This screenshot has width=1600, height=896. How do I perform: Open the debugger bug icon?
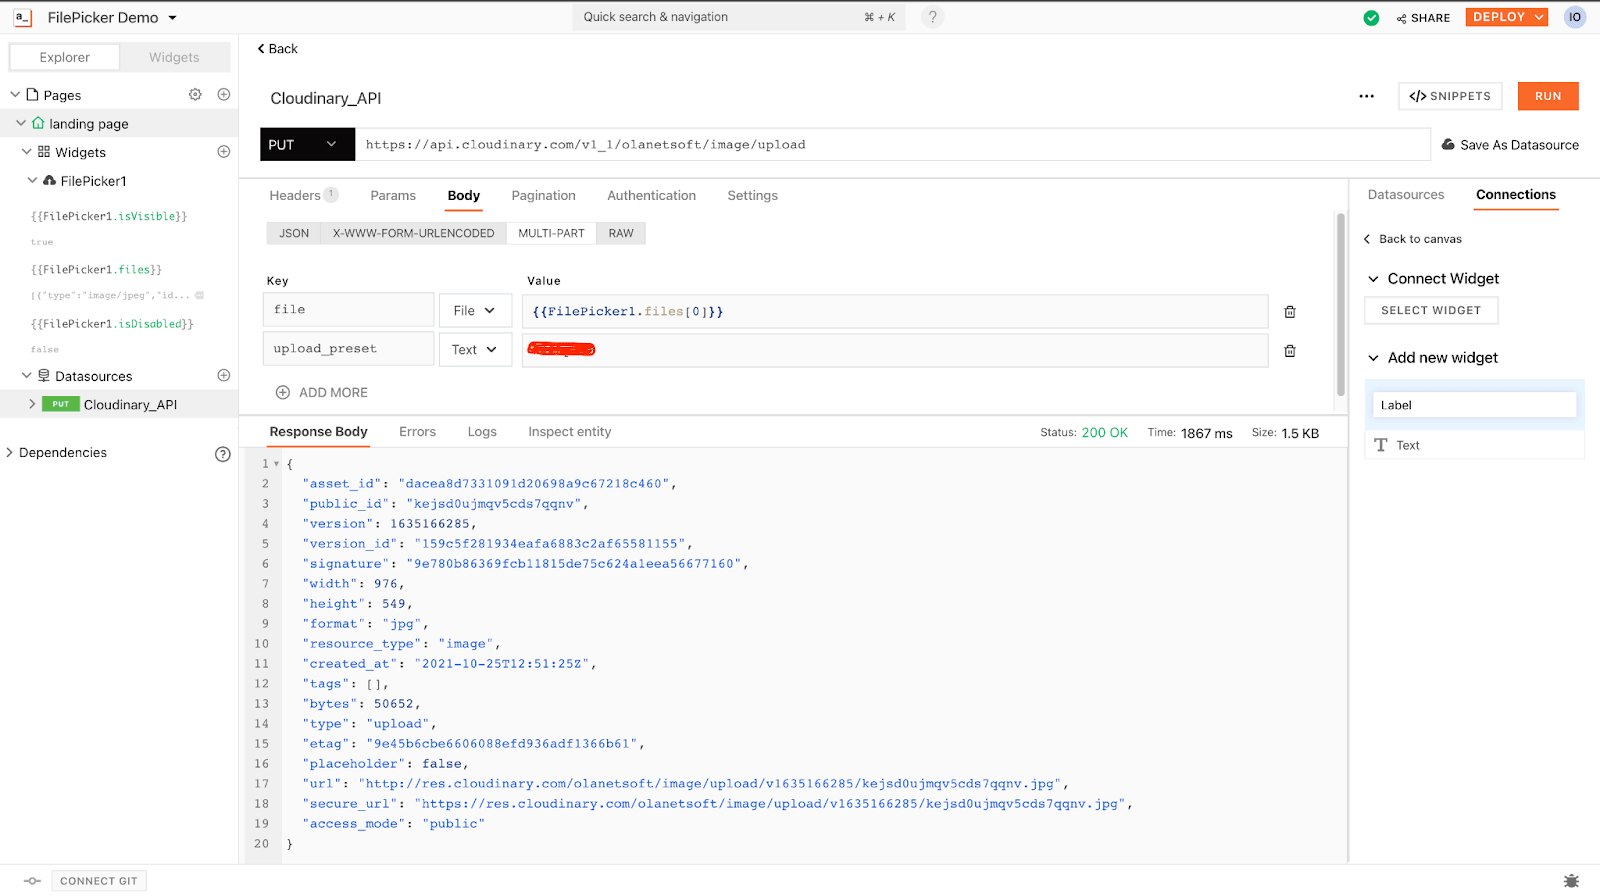pos(1571,881)
